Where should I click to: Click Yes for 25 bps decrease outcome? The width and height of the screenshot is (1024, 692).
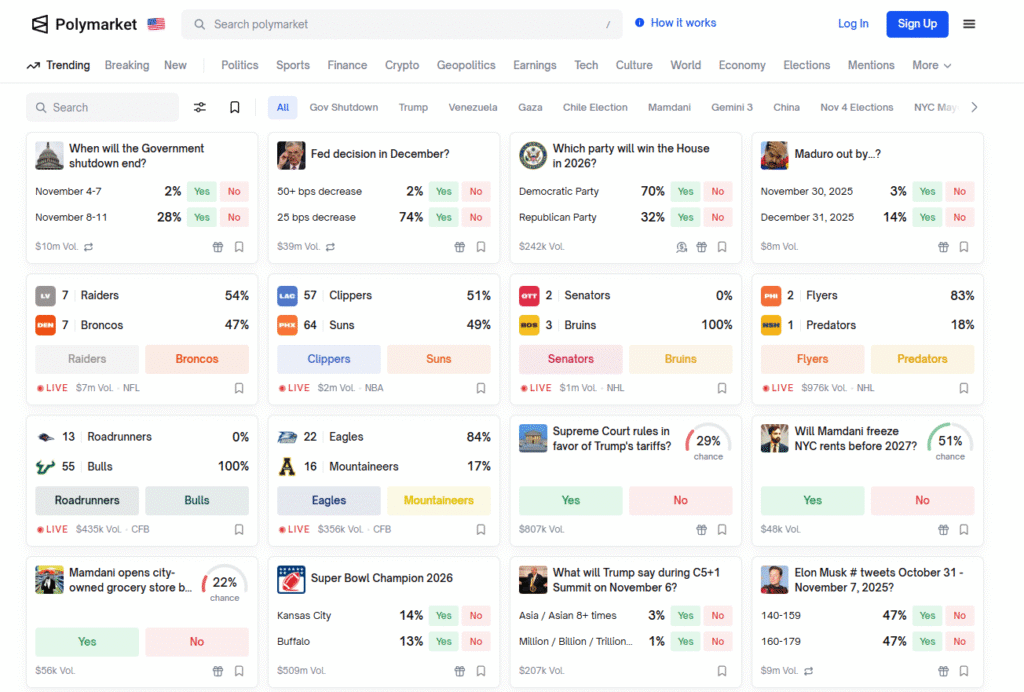[443, 217]
